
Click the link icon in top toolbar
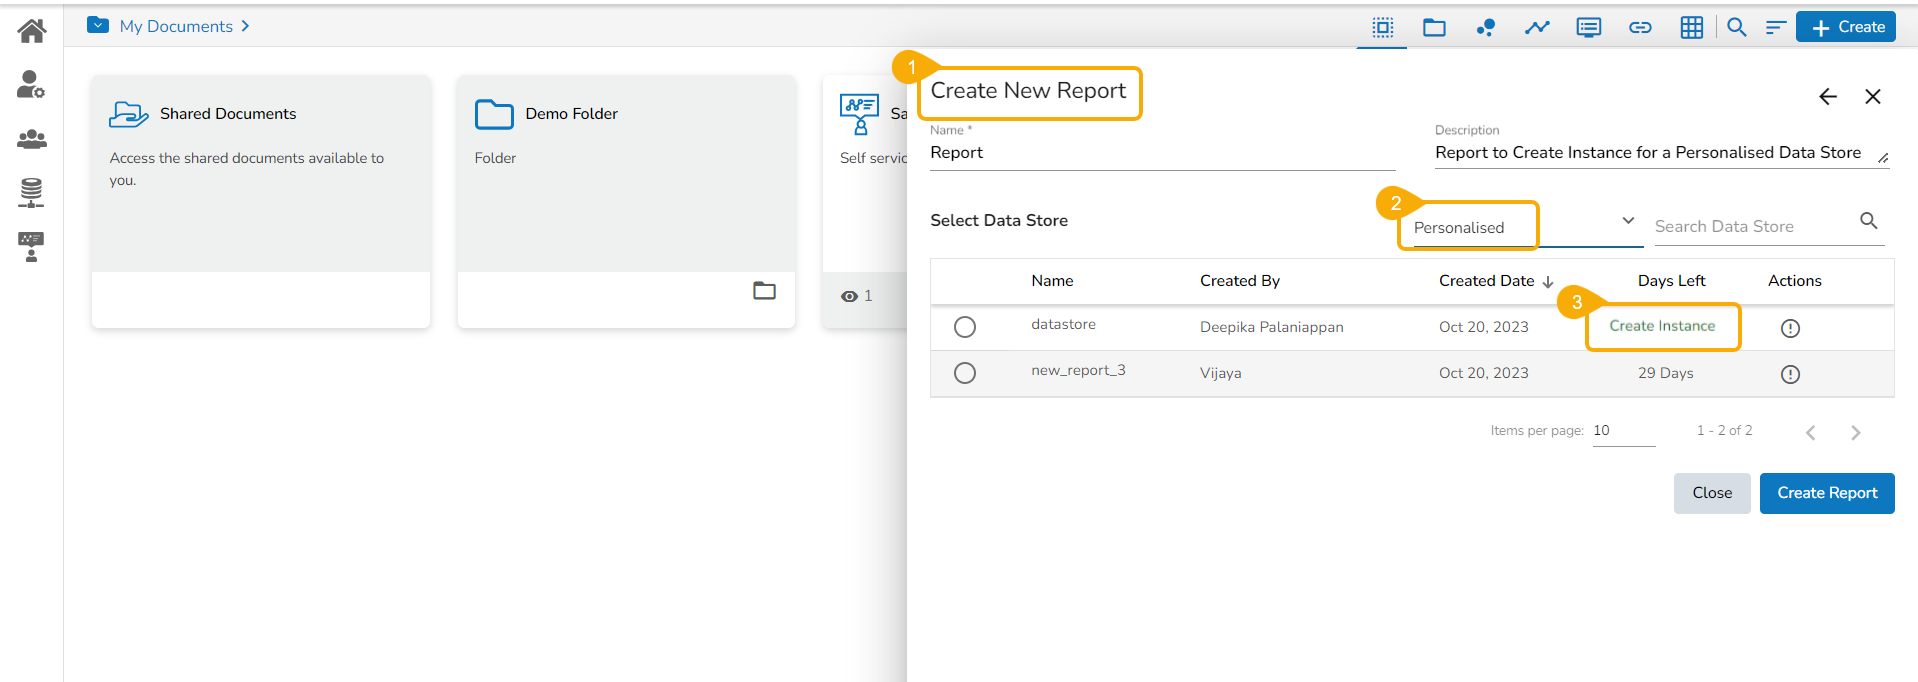[x=1640, y=27]
